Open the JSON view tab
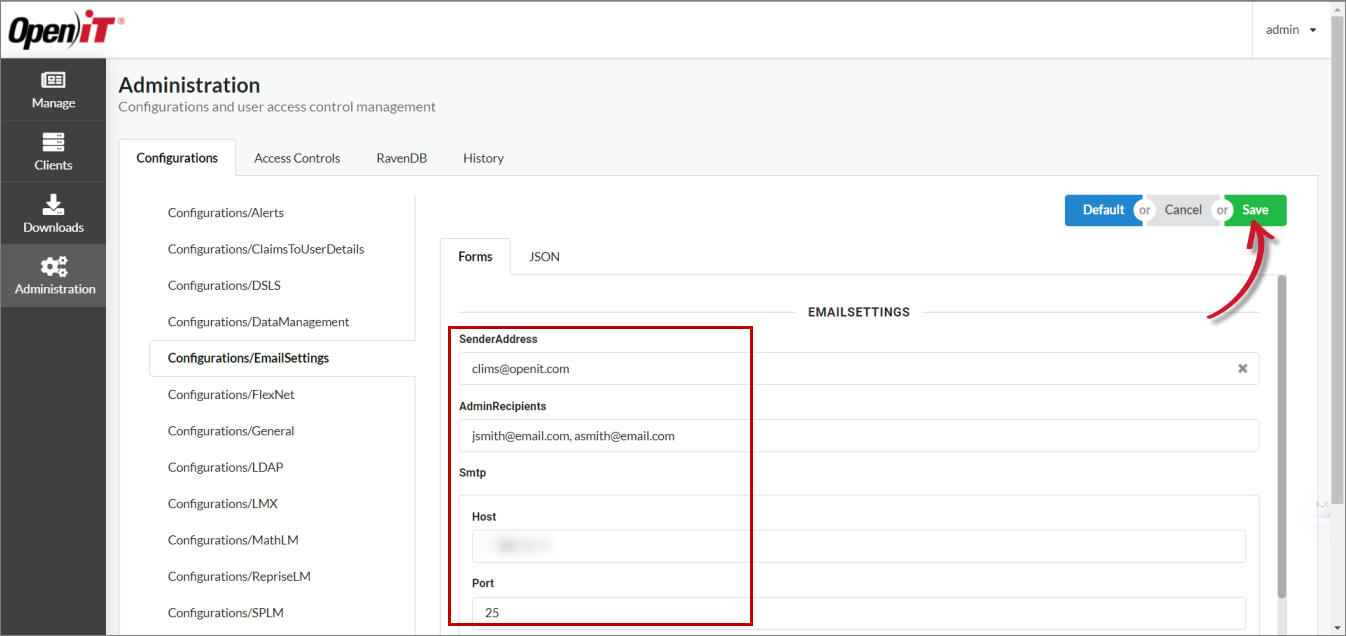 [543, 256]
